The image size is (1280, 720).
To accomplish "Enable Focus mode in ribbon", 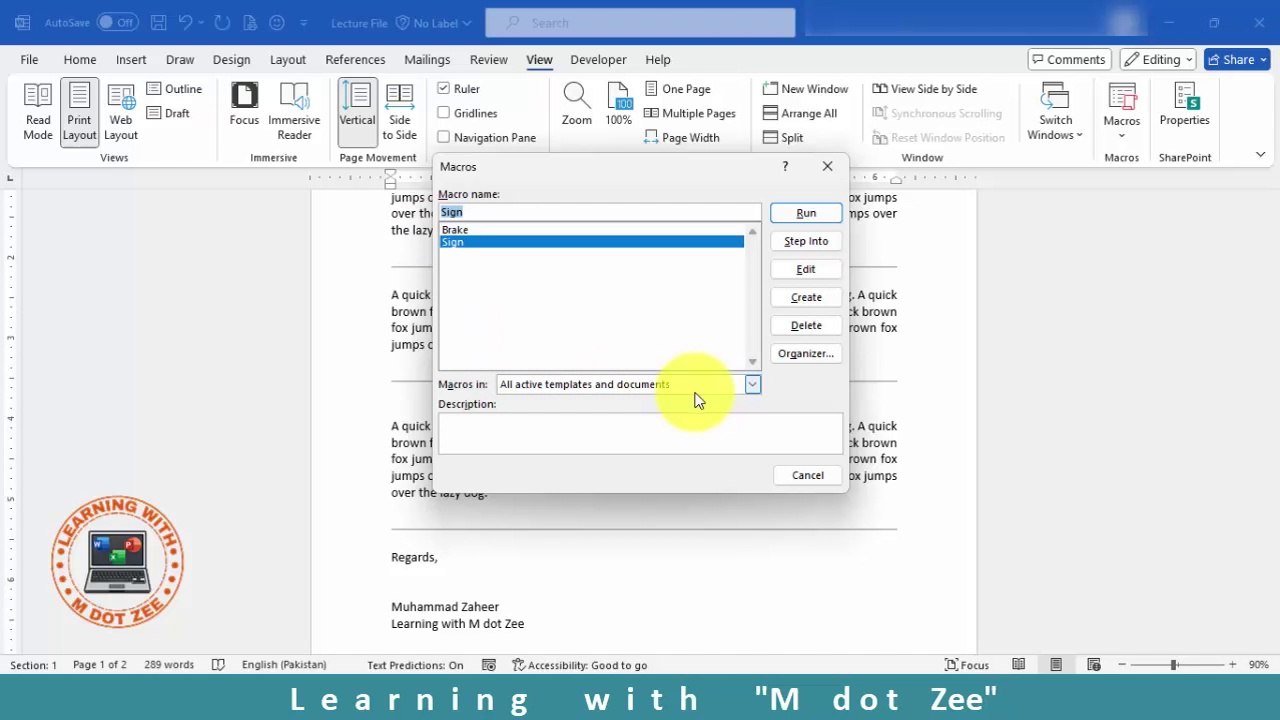I will [244, 106].
